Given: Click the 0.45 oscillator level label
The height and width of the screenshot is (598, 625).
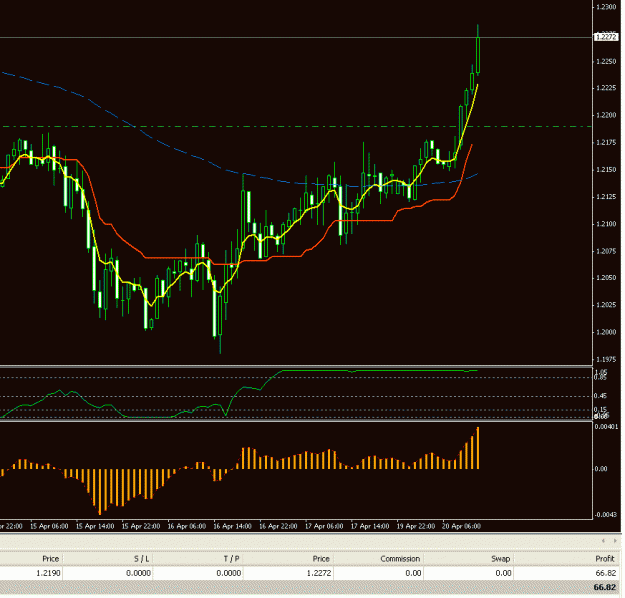Looking at the screenshot, I should tap(600, 396).
